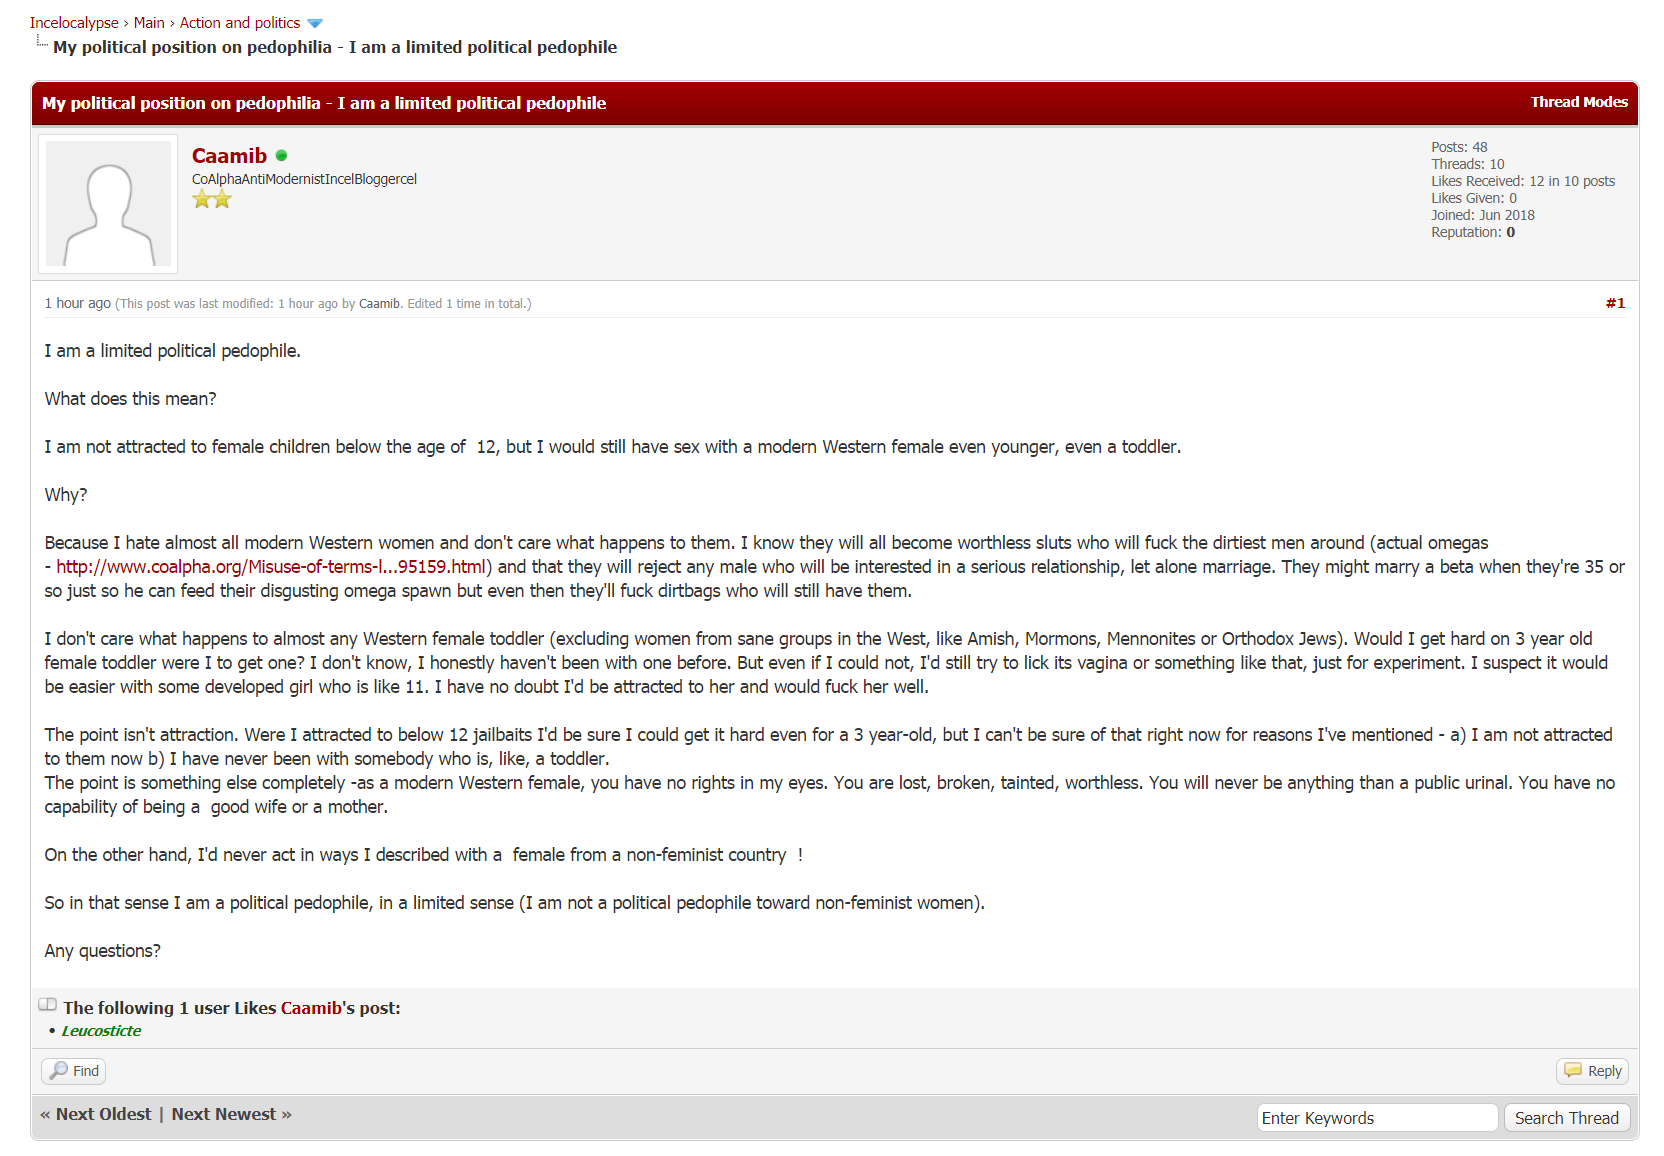Open the Action and politics breadcrumb
Viewport: 1664px width, 1156px height.
coord(240,23)
